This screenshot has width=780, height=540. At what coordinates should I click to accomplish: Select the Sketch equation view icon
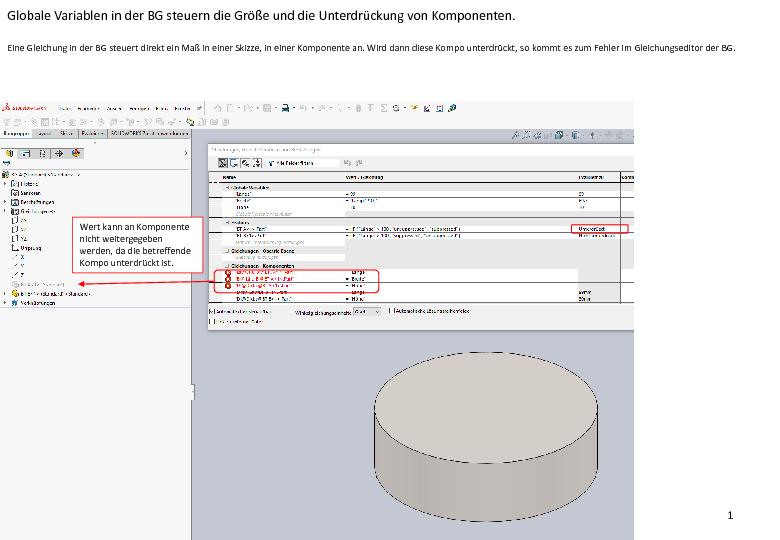pyautogui.click(x=234, y=163)
